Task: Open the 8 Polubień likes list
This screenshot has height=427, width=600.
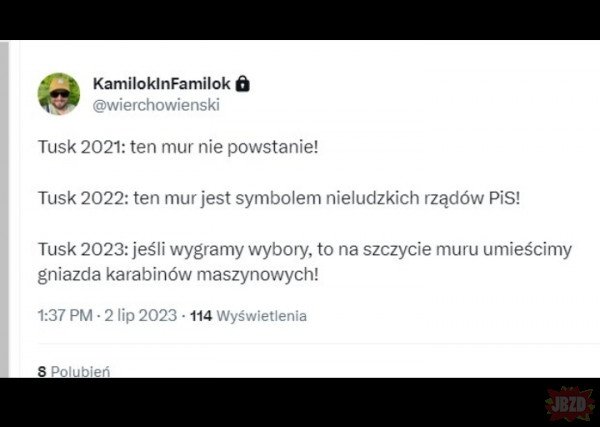Action: [73, 370]
